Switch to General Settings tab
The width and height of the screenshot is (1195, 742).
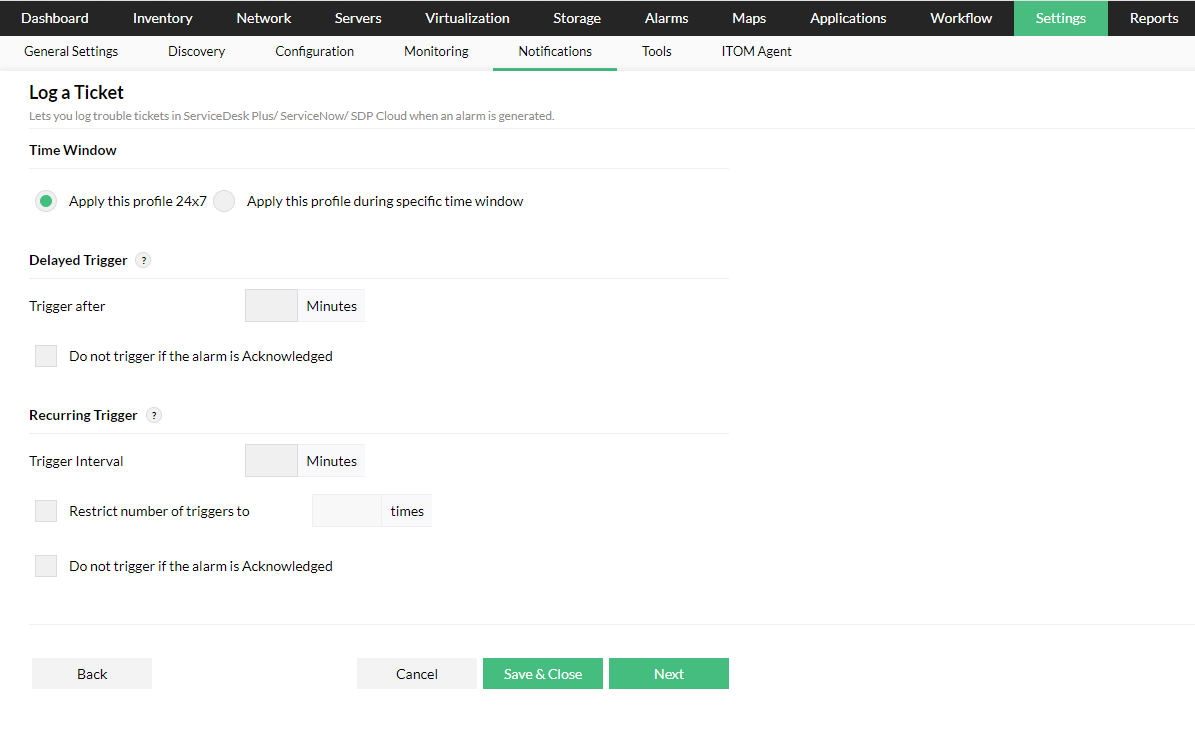[x=71, y=52]
